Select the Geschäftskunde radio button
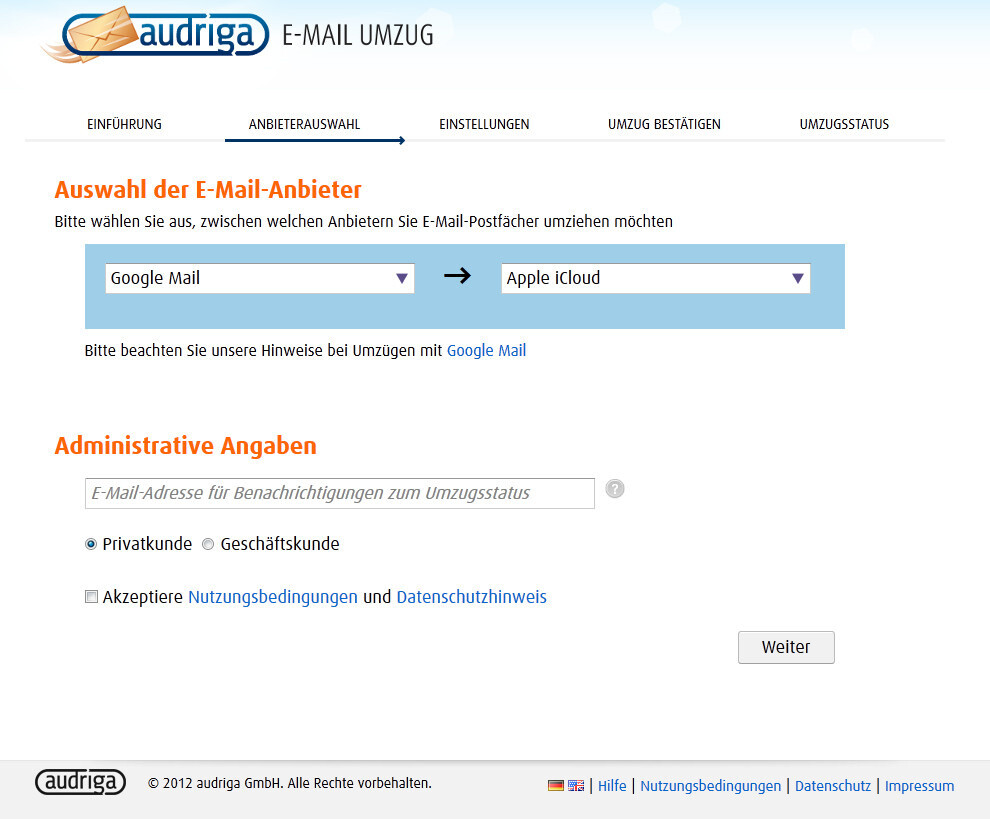 click(208, 543)
